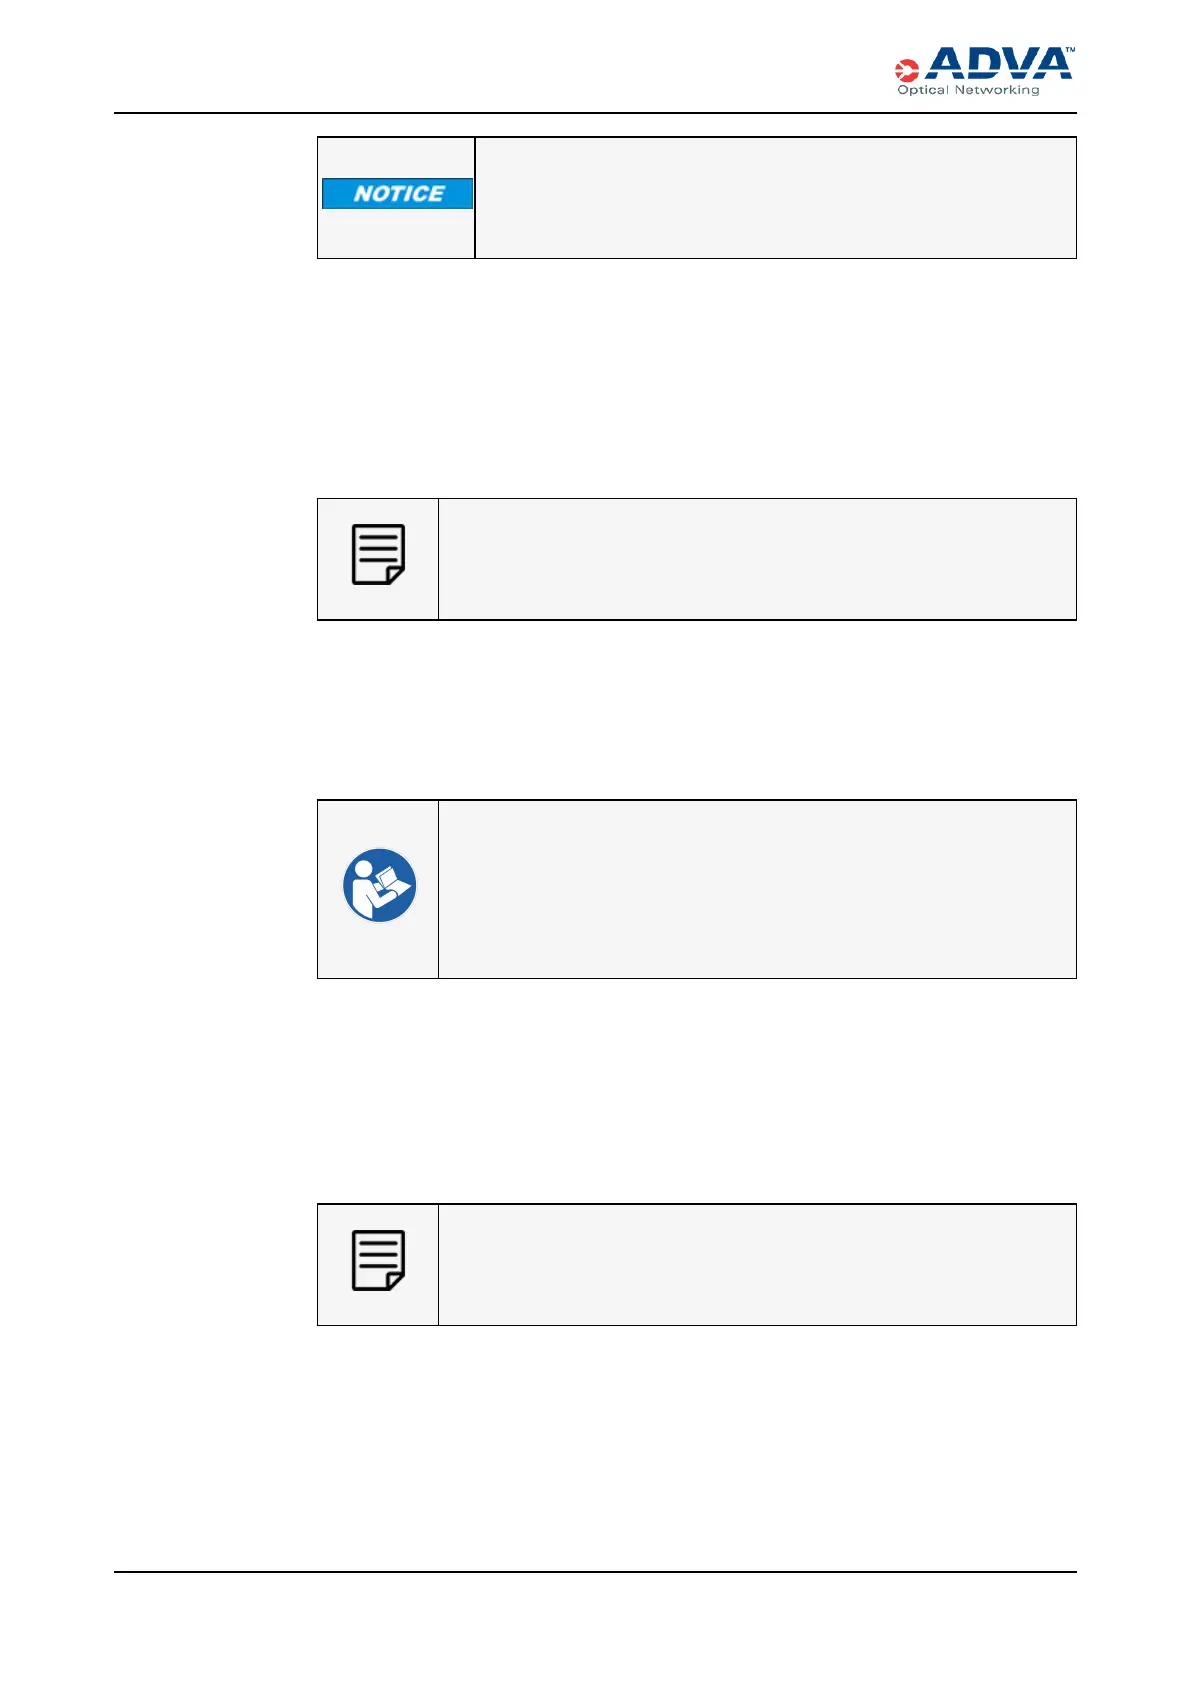Click the blue read-the-manual icon
Image resolution: width=1191 pixels, height=1684 pixels.
click(x=379, y=885)
